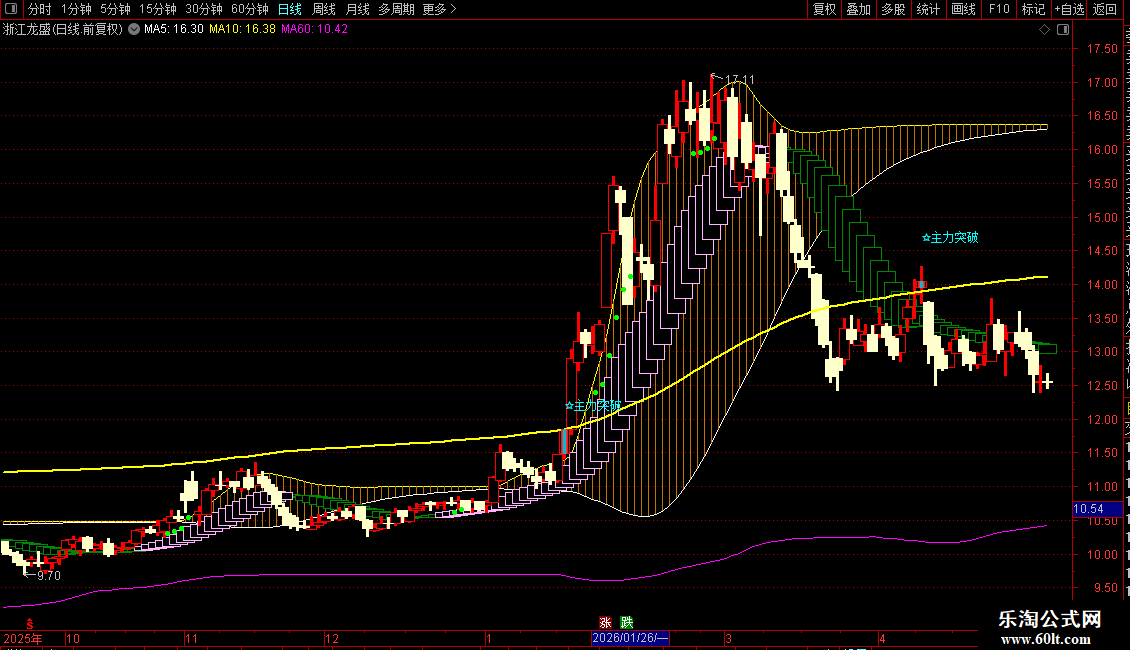Image resolution: width=1130 pixels, height=650 pixels.
Task: Click the red S marker above 2025年
Action: click(30, 623)
